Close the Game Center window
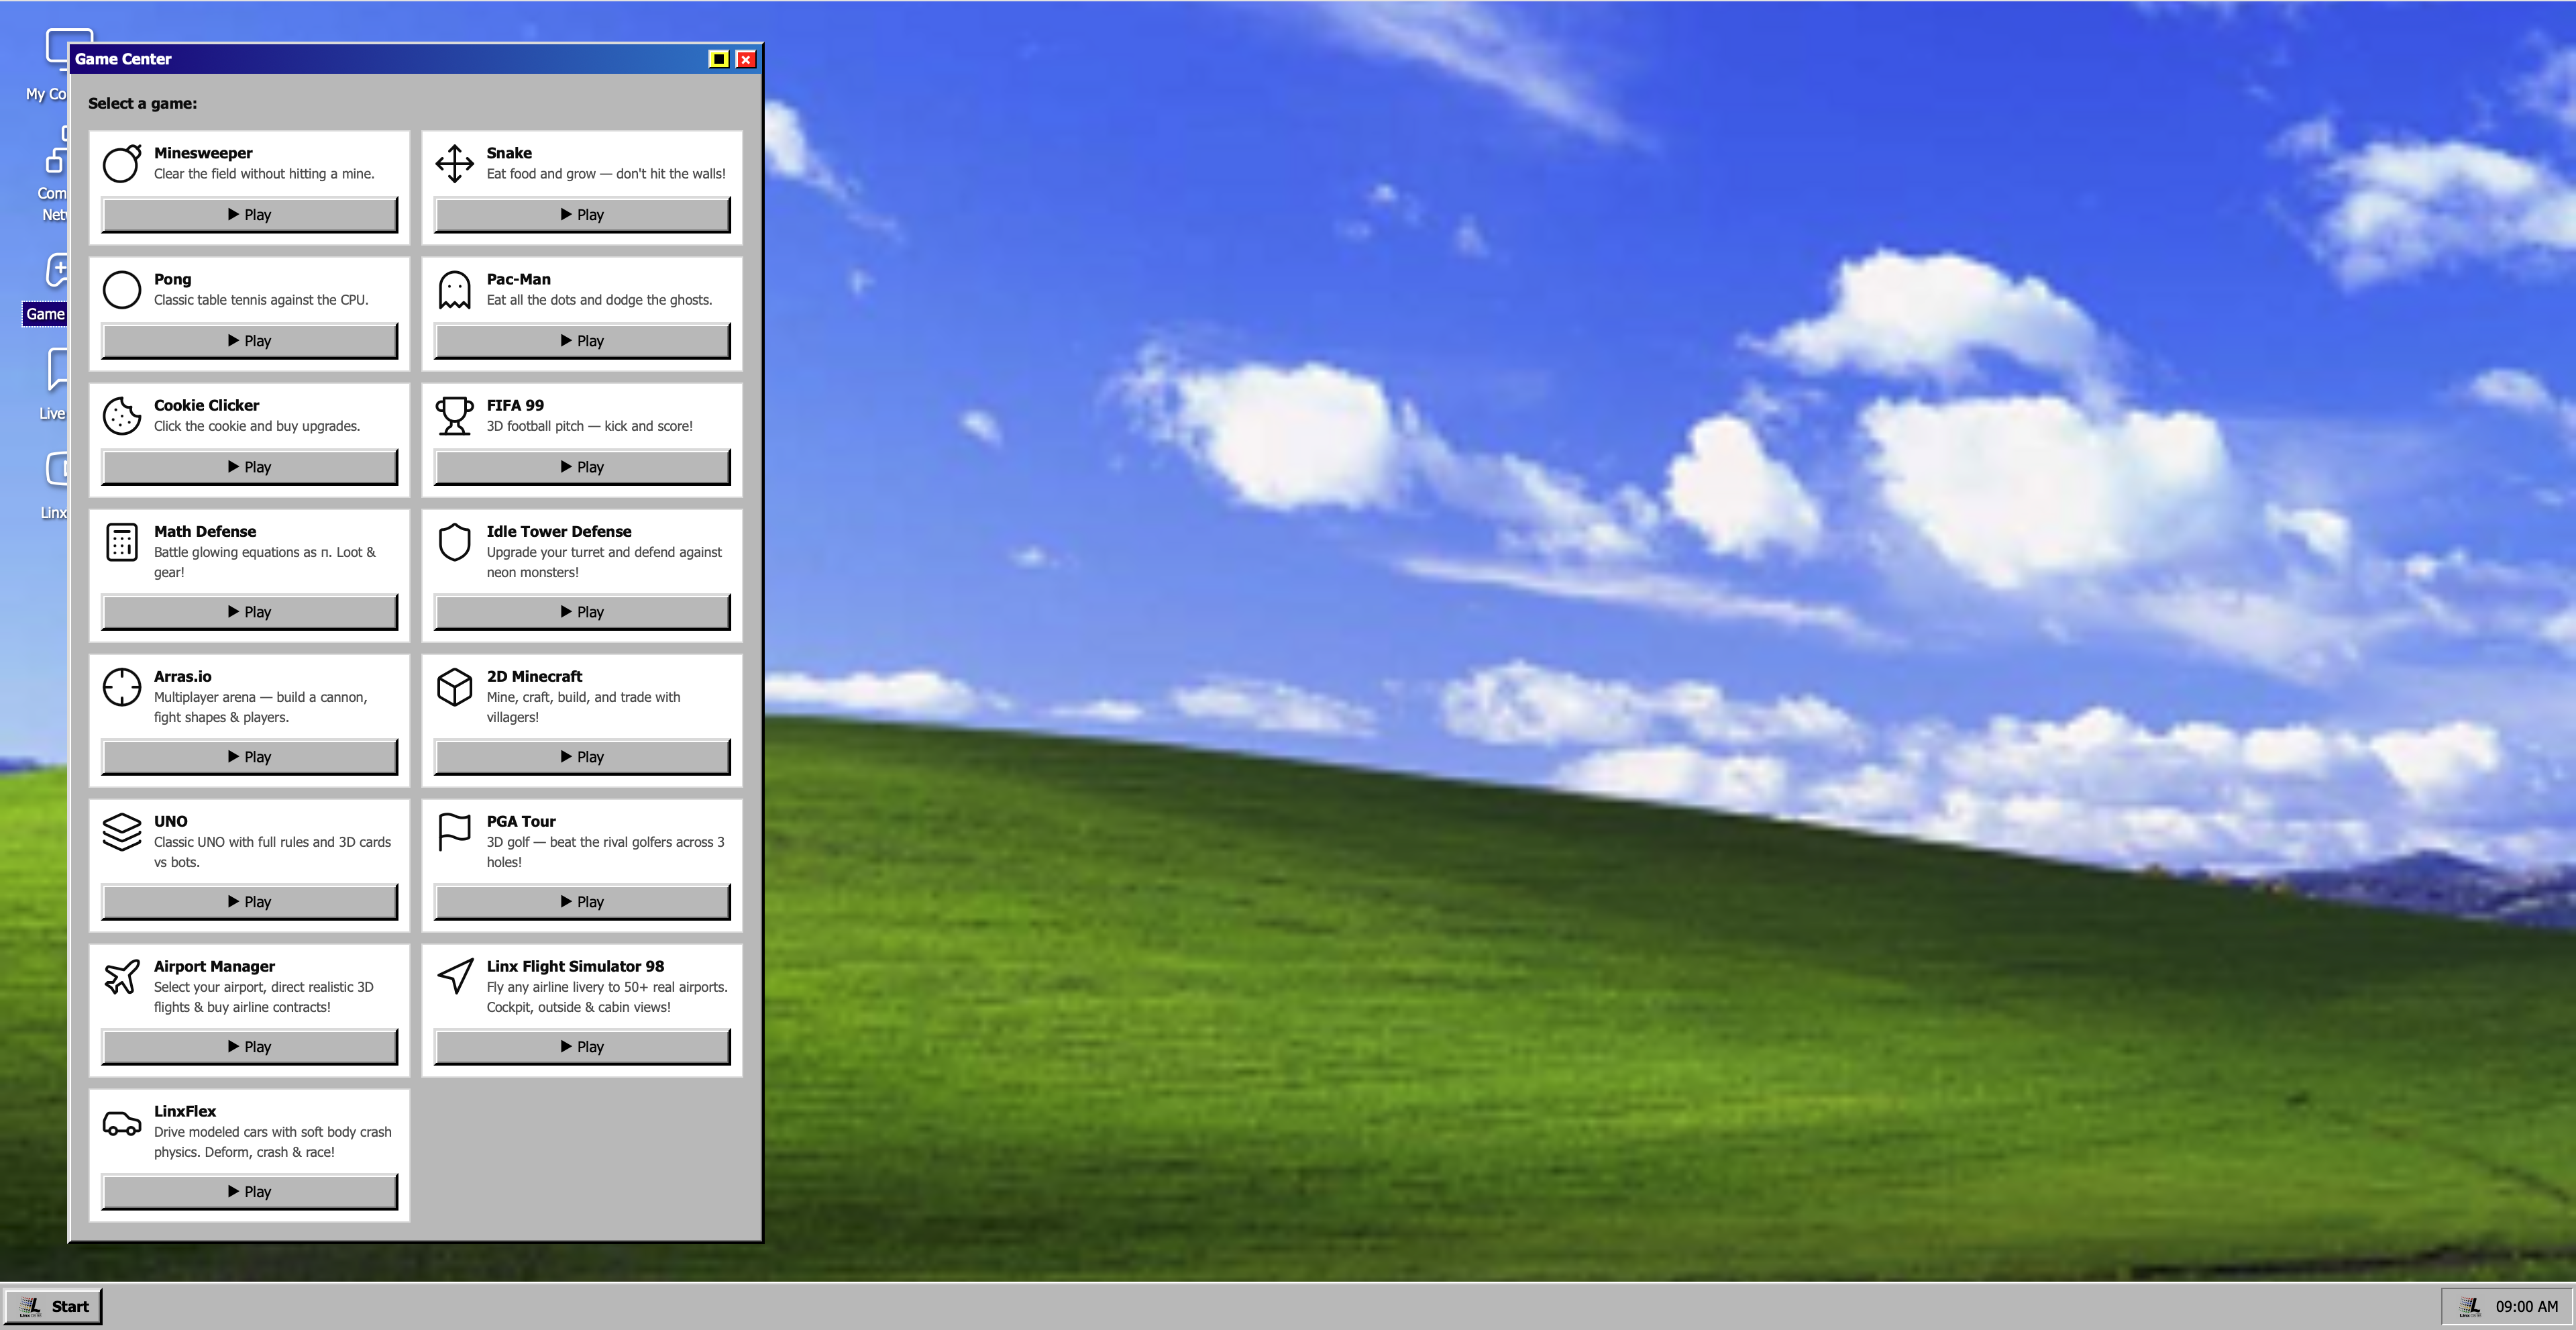 [746, 59]
